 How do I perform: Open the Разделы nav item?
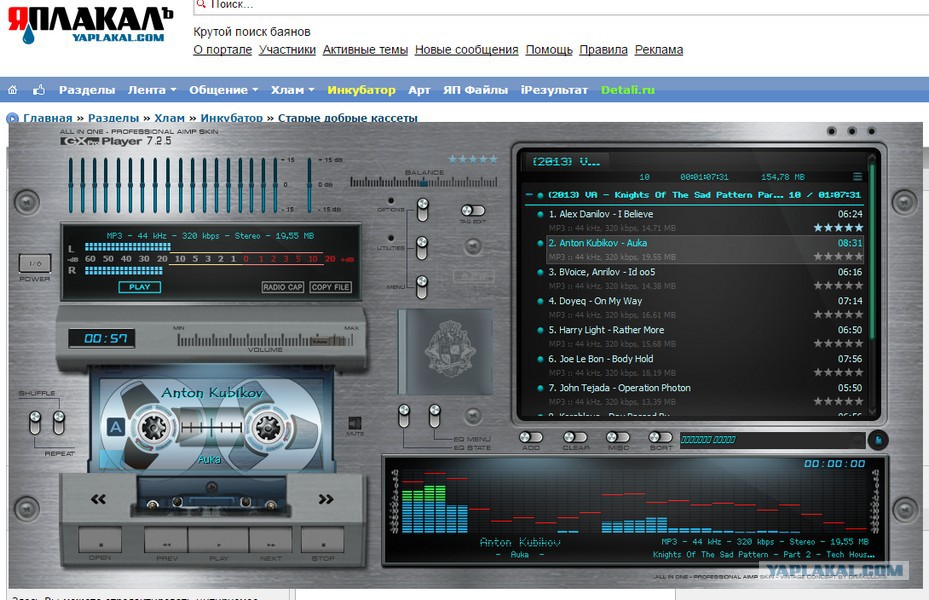pos(87,90)
